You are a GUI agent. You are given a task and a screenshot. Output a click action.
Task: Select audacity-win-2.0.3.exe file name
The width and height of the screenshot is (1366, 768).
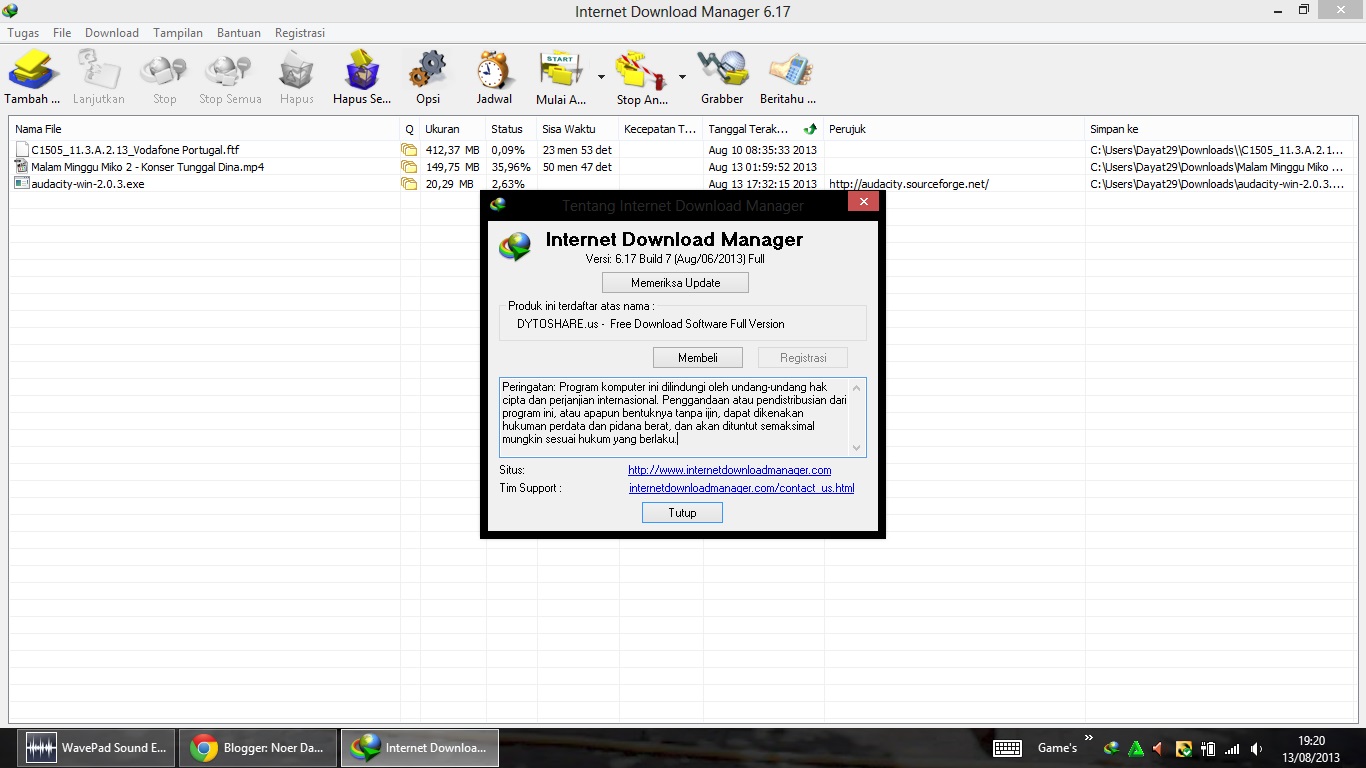pos(88,184)
